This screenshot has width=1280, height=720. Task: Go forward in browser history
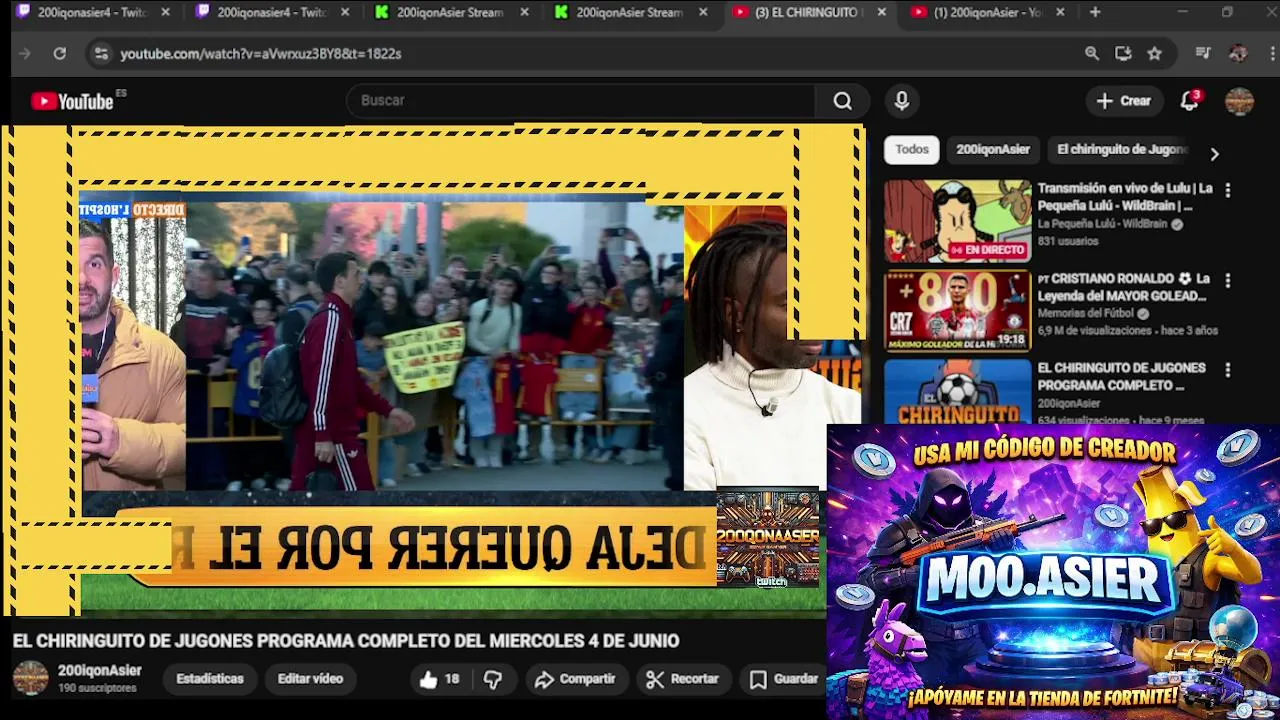point(25,54)
